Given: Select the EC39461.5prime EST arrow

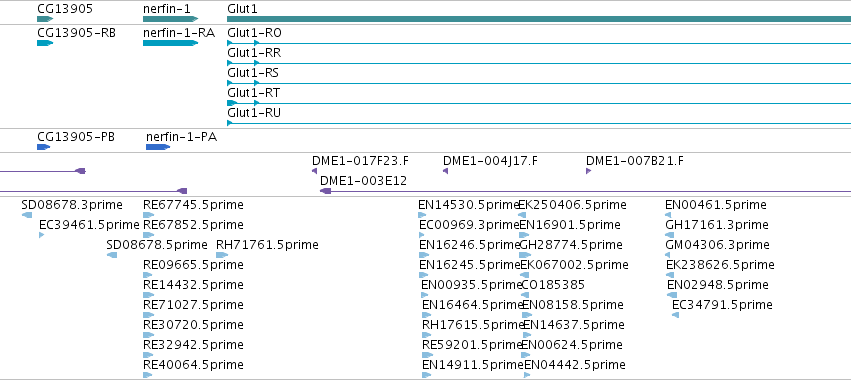Looking at the screenshot, I should coord(42,235).
